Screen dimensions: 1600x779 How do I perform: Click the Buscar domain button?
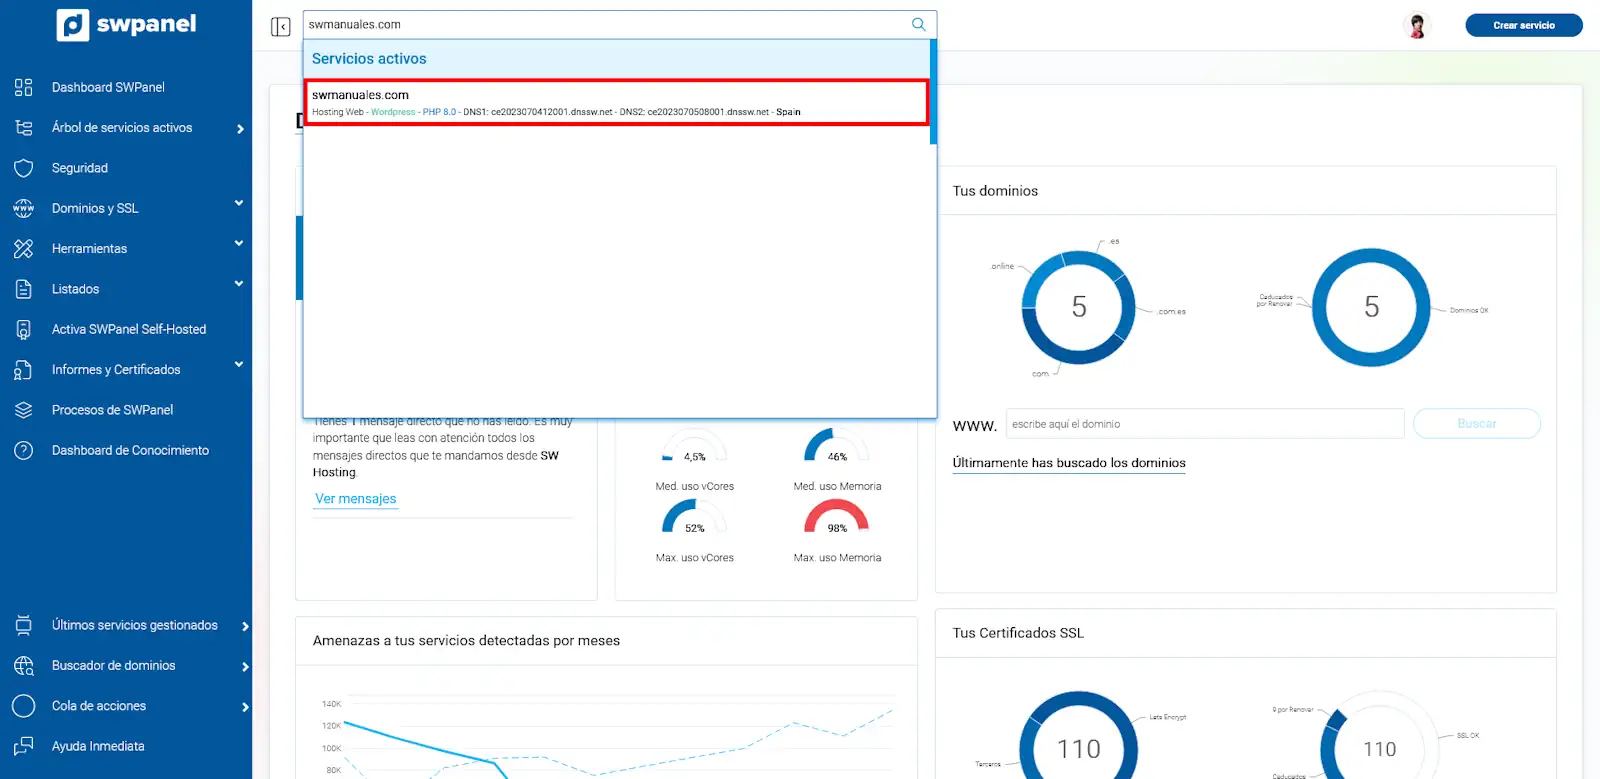click(1476, 424)
